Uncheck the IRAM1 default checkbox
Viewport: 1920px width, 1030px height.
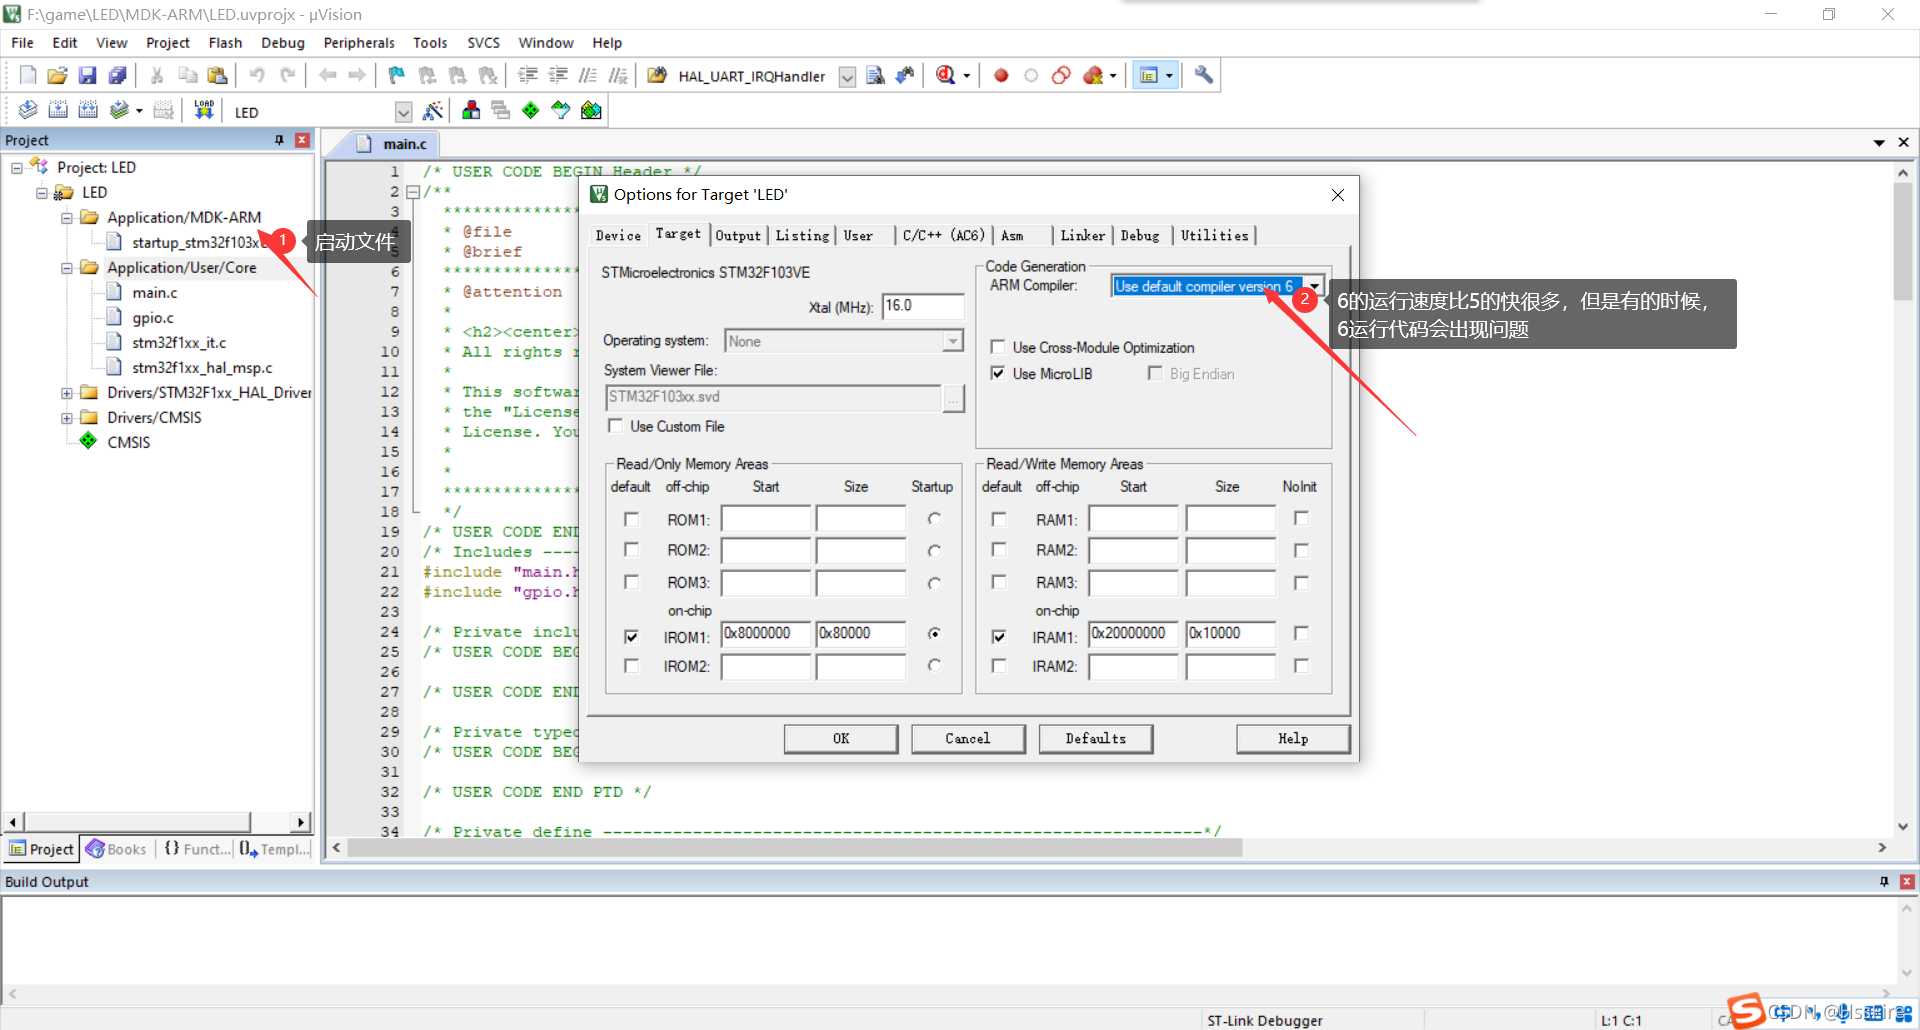click(x=998, y=636)
